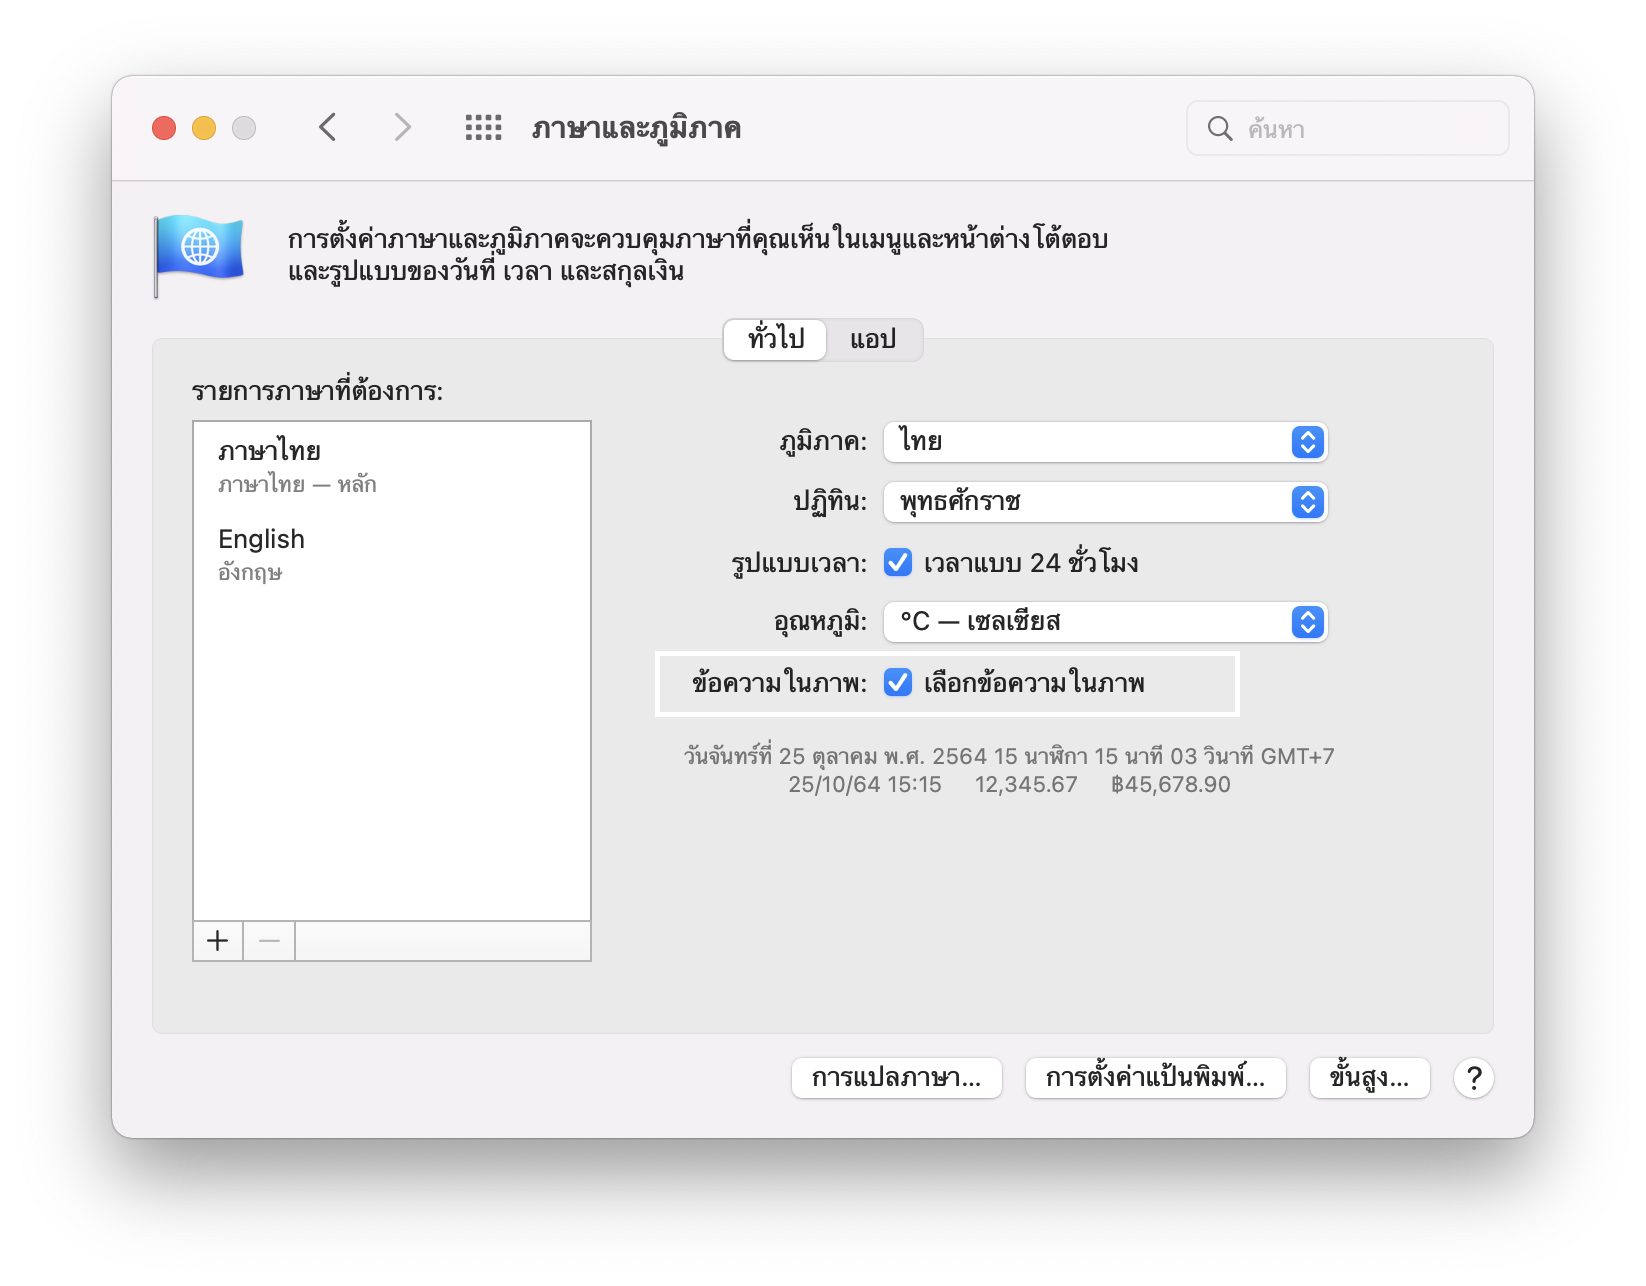Switch to the ทั่วไป tab
Image resolution: width=1646 pixels, height=1286 pixels.
(x=776, y=340)
